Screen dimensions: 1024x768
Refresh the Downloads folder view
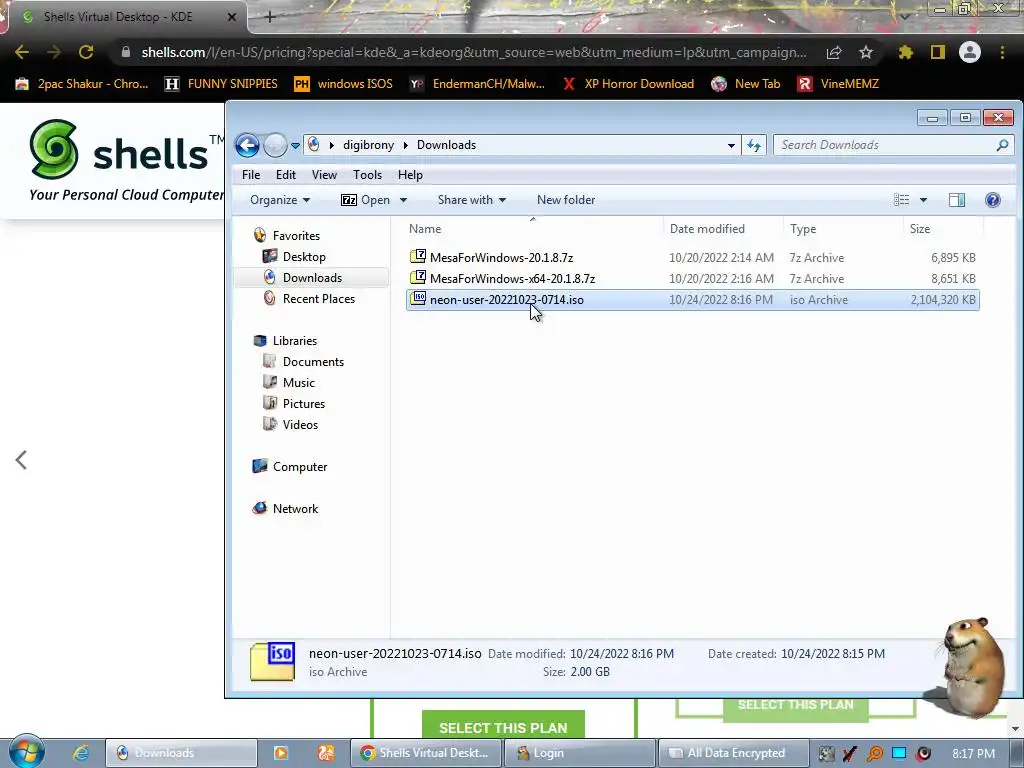point(754,145)
